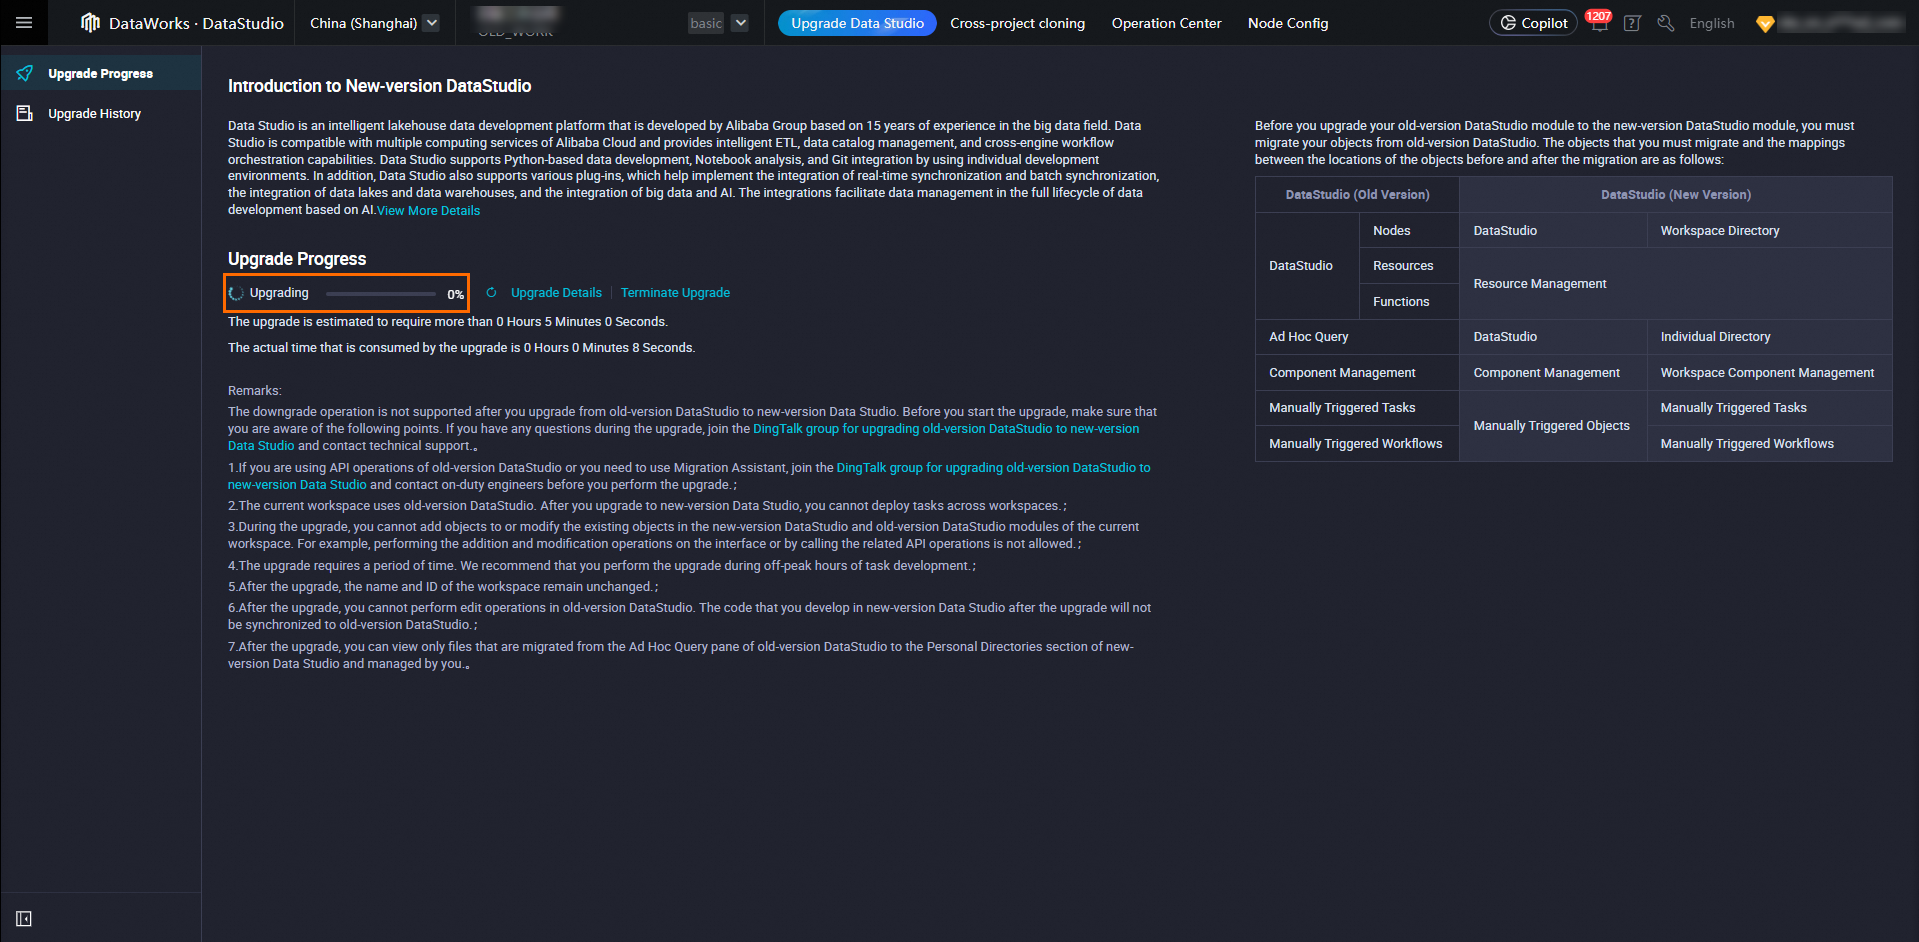Image resolution: width=1919 pixels, height=942 pixels.
Task: Open the DingTalk group link before remark 1
Action: tap(946, 429)
